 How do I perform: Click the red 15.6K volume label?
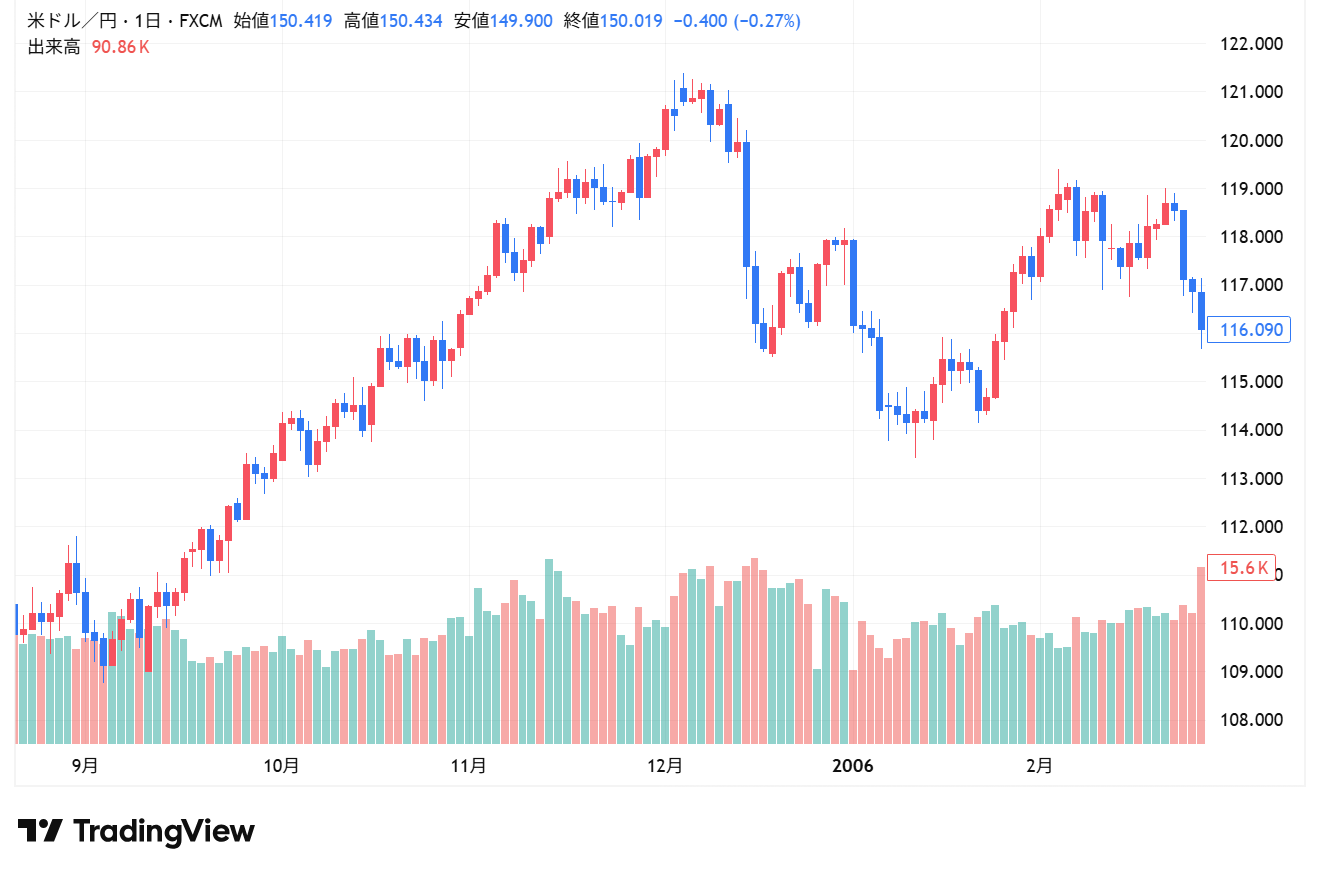[x=1242, y=568]
